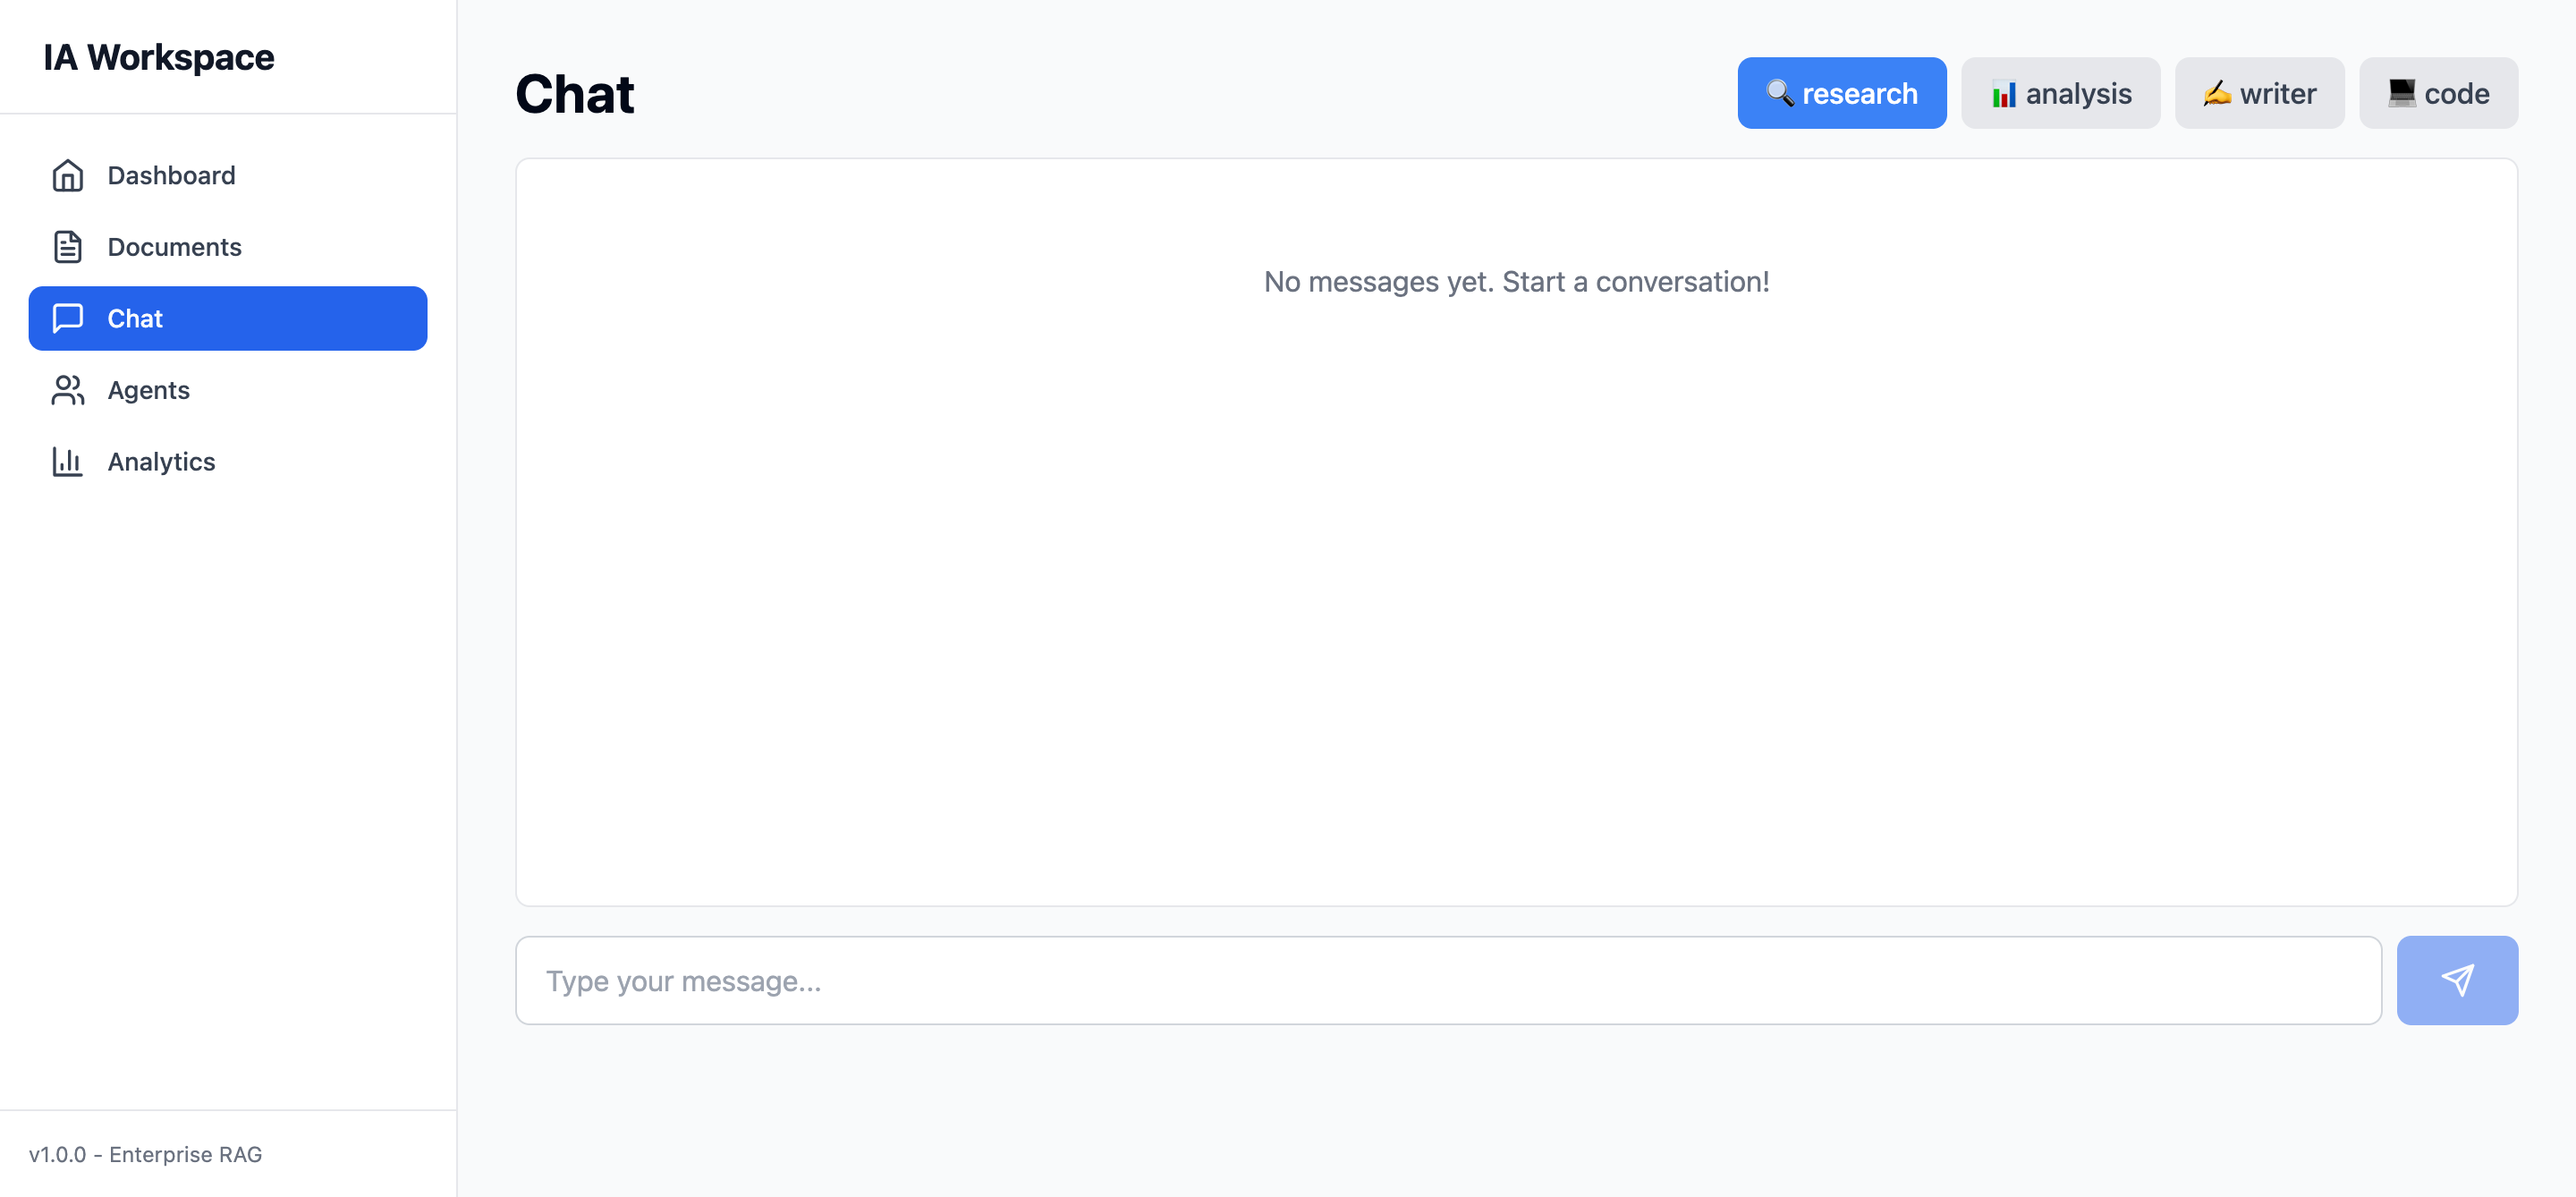2576x1197 pixels.
Task: Go to Documents in sidebar
Action: click(174, 247)
